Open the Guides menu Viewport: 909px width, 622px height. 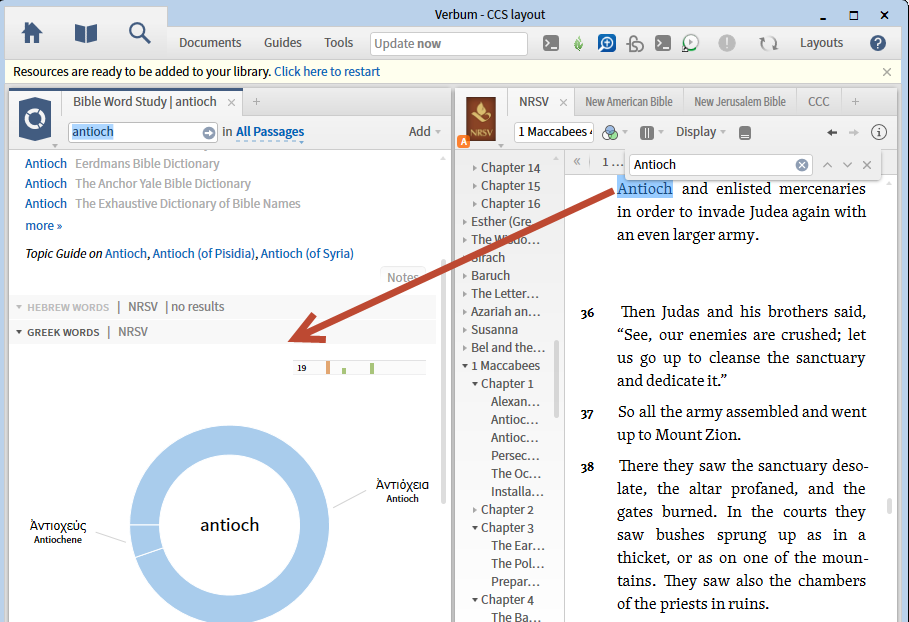click(282, 43)
